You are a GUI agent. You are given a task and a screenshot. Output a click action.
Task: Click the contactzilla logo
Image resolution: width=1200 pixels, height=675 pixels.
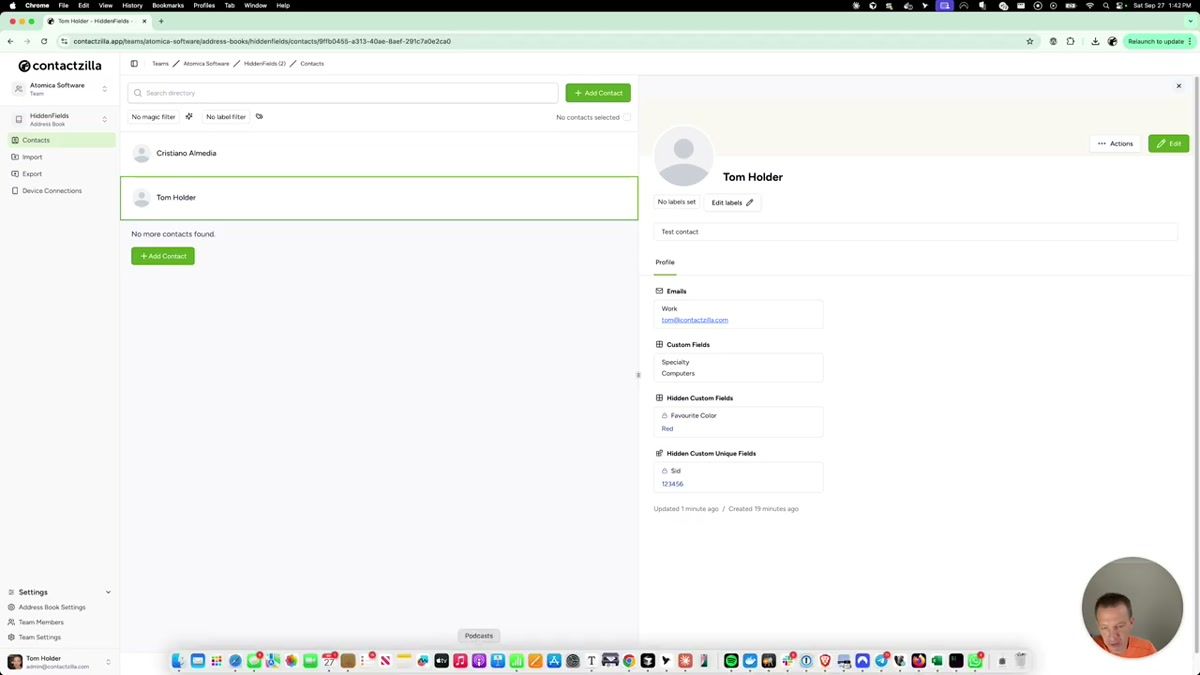pyautogui.click(x=58, y=66)
